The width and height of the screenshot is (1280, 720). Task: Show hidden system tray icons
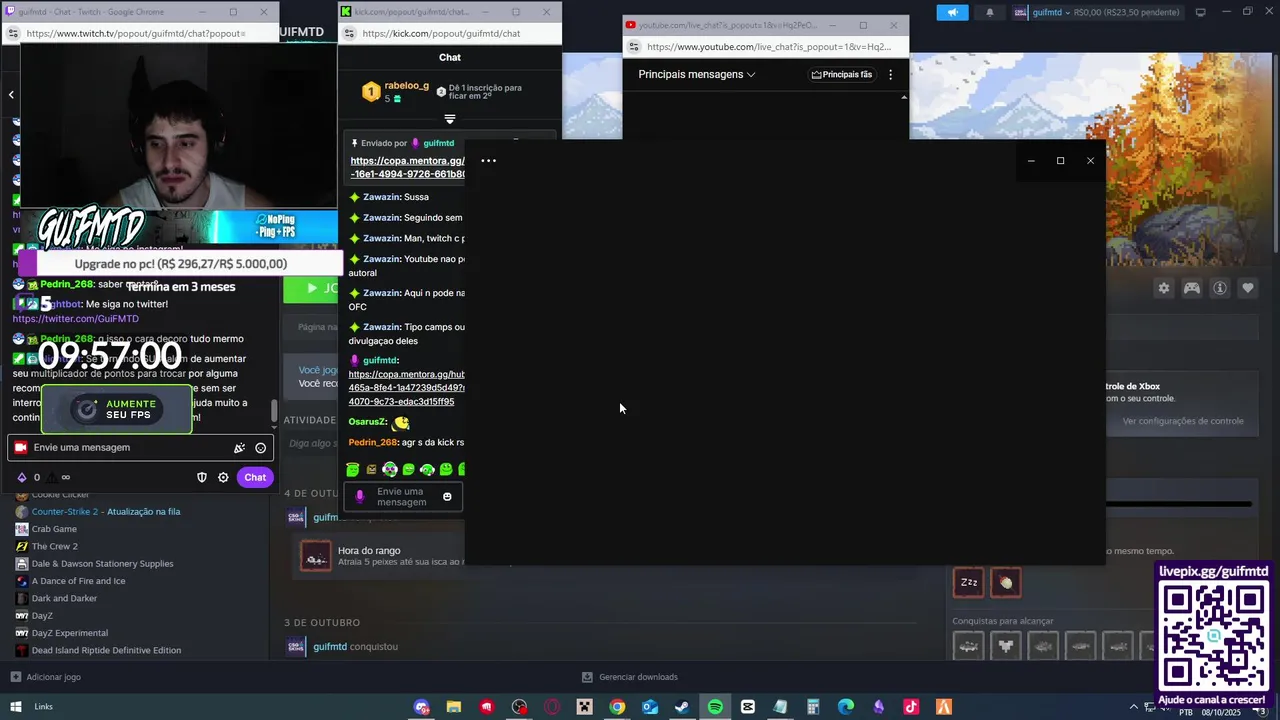[1134, 706]
